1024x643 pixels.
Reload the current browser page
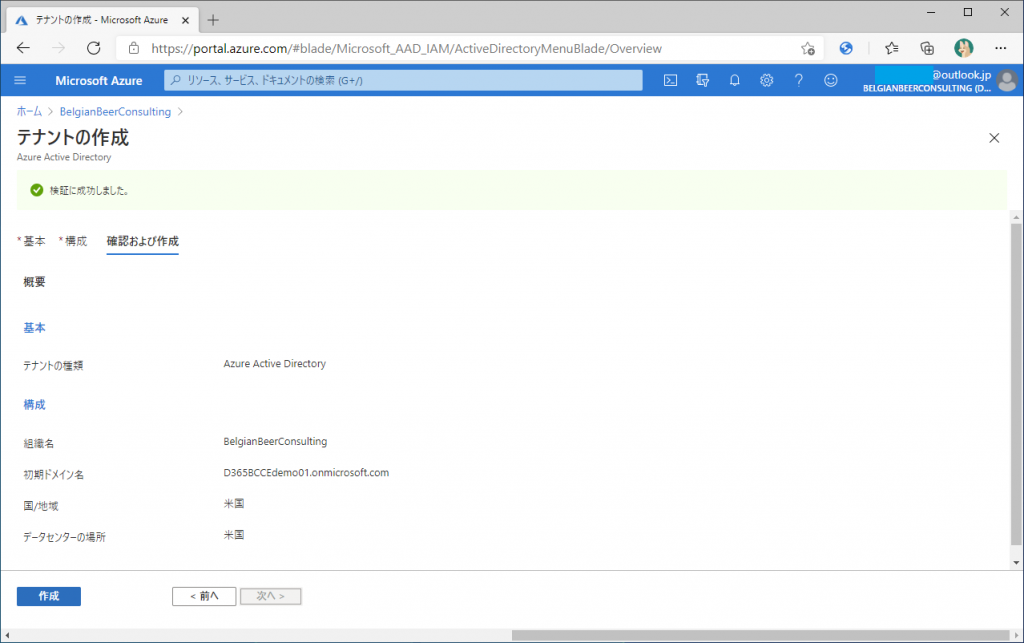94,48
